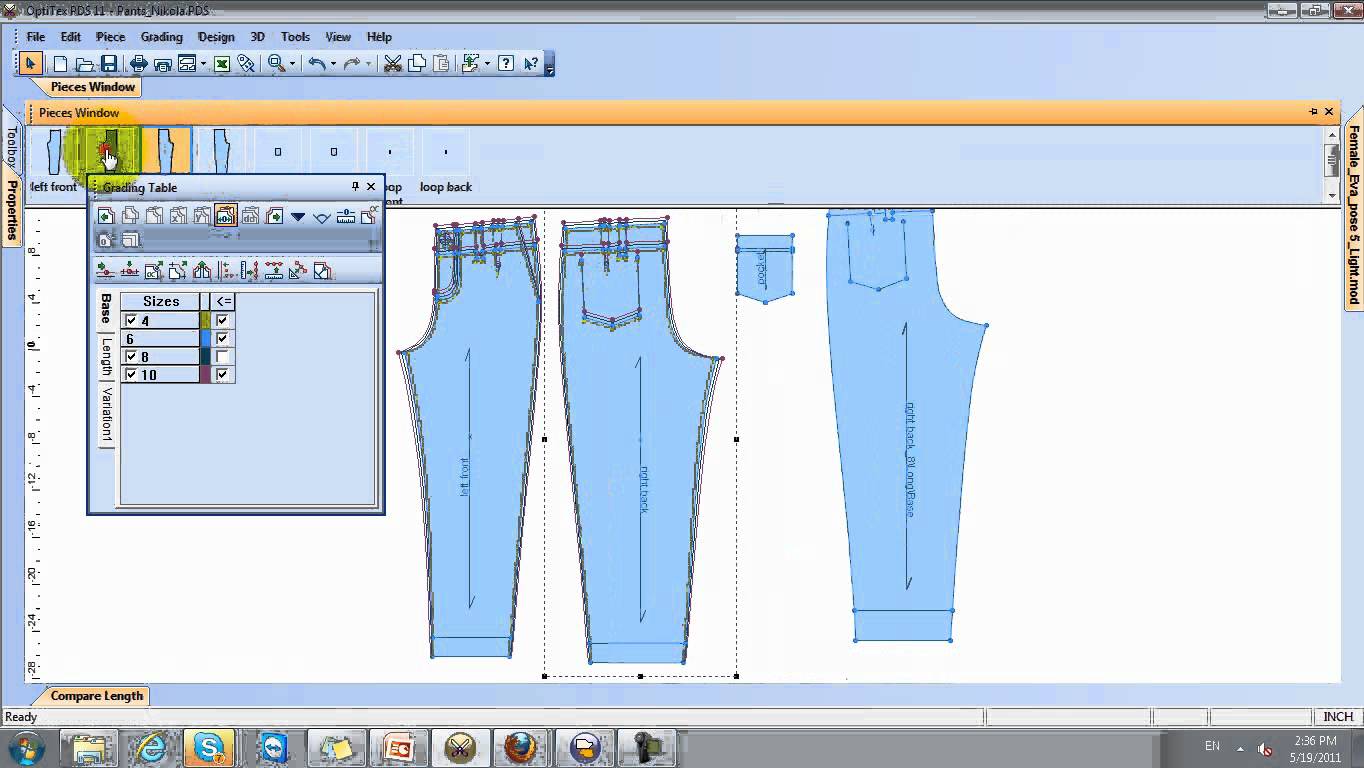The height and width of the screenshot is (768, 1364).
Task: Enable the checkbox next to size 8
Action: (x=133, y=356)
